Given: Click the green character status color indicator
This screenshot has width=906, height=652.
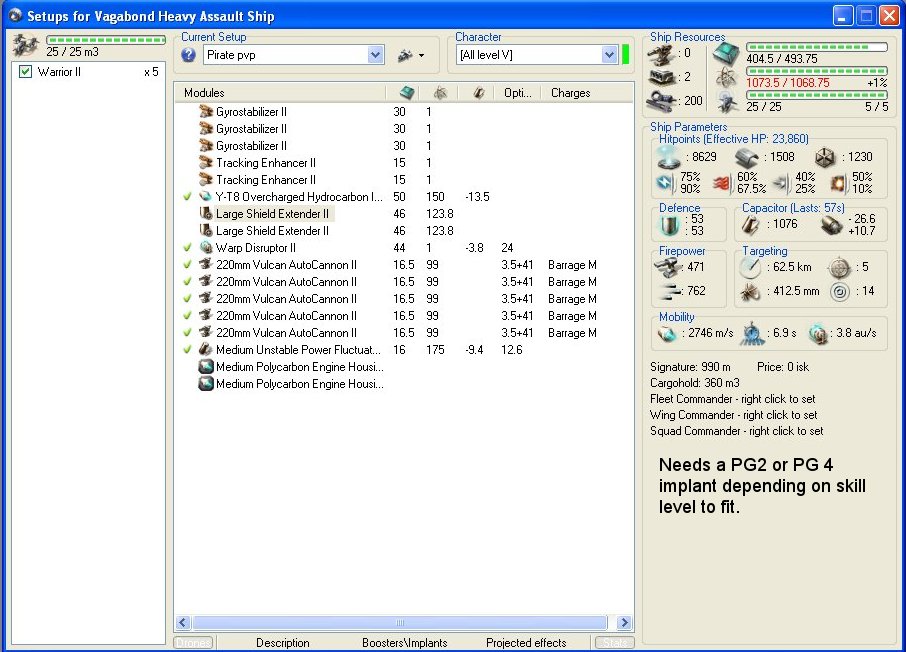Looking at the screenshot, I should click(626, 55).
